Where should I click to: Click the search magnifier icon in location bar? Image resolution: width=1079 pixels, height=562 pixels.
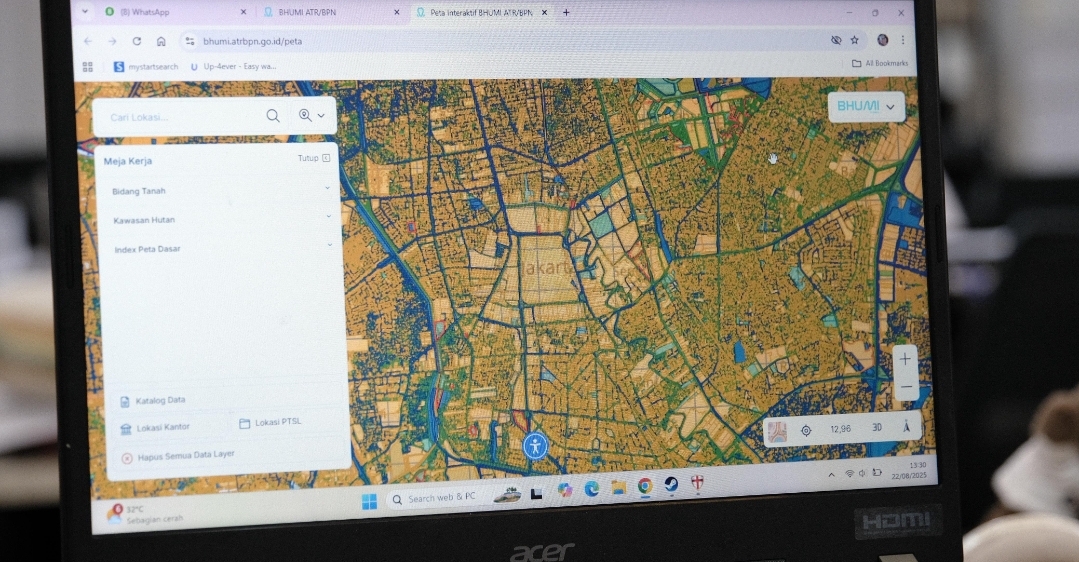coord(273,116)
